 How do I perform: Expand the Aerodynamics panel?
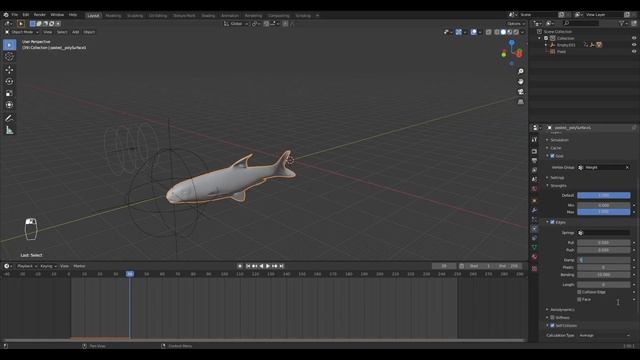562,310
